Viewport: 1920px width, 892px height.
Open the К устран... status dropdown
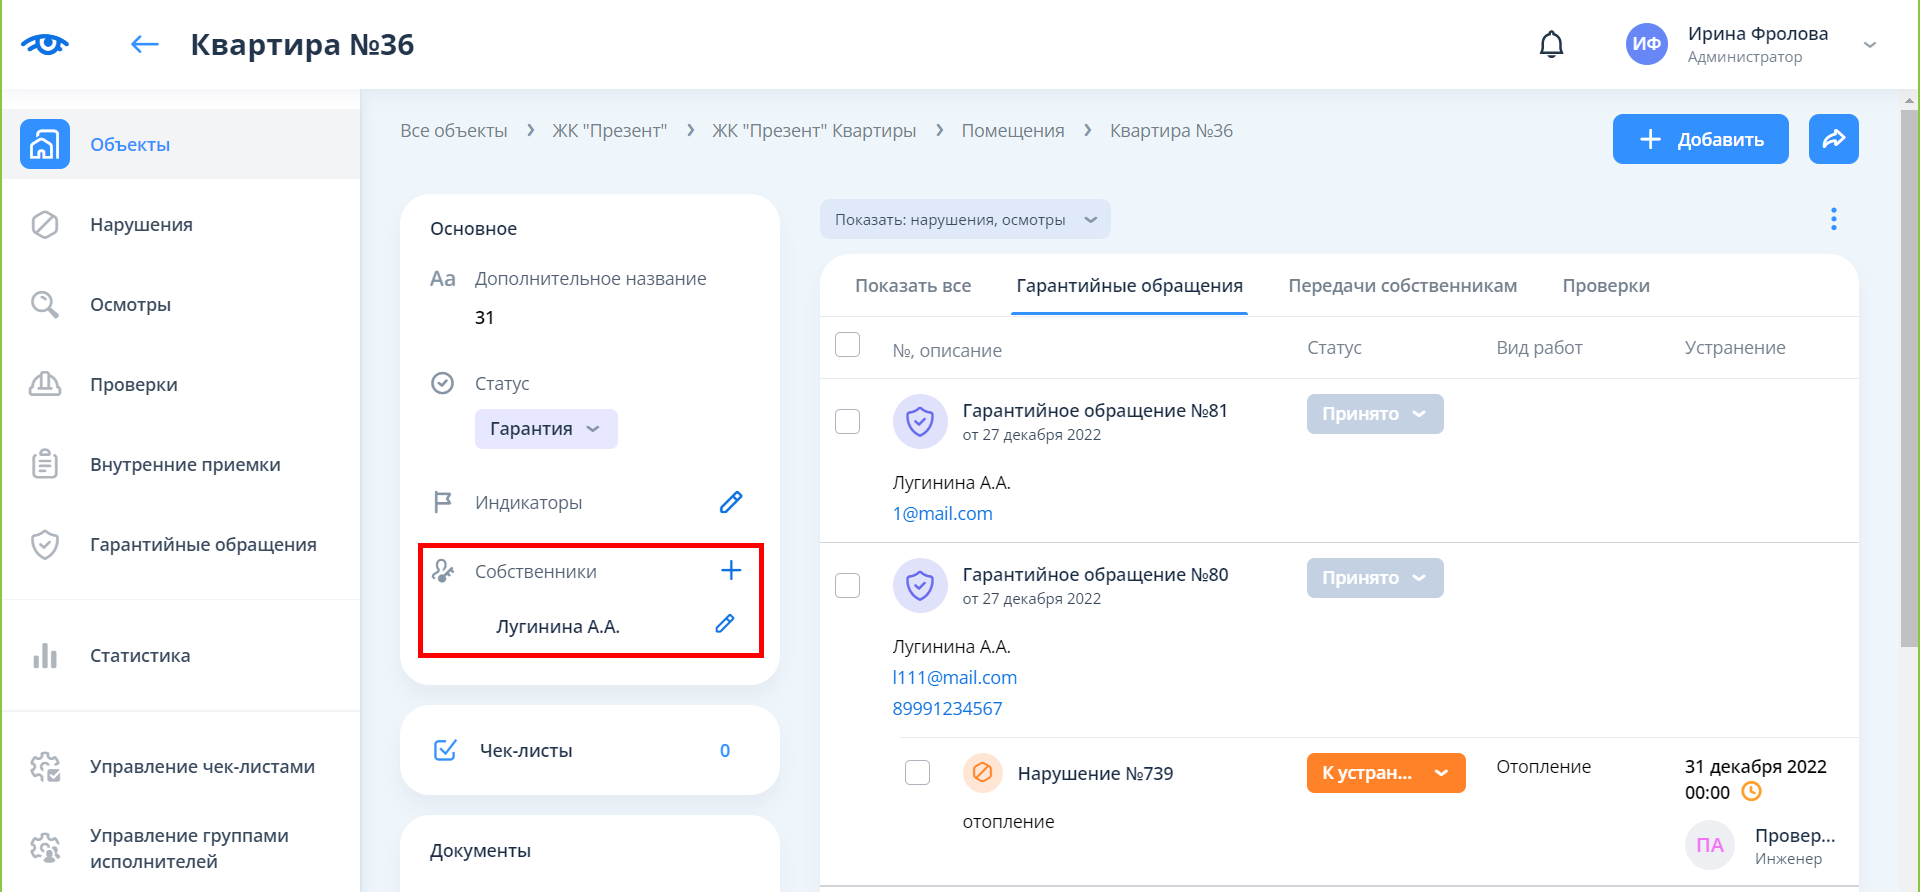click(x=1385, y=773)
